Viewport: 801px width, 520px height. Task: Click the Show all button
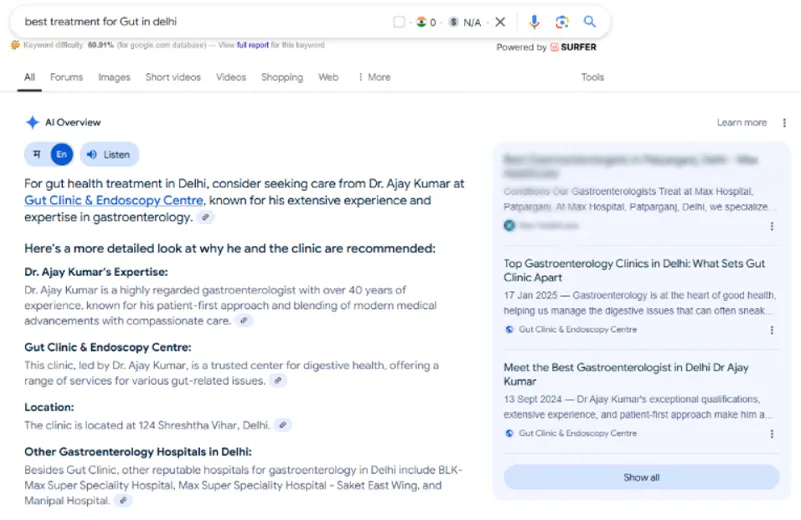(x=641, y=477)
